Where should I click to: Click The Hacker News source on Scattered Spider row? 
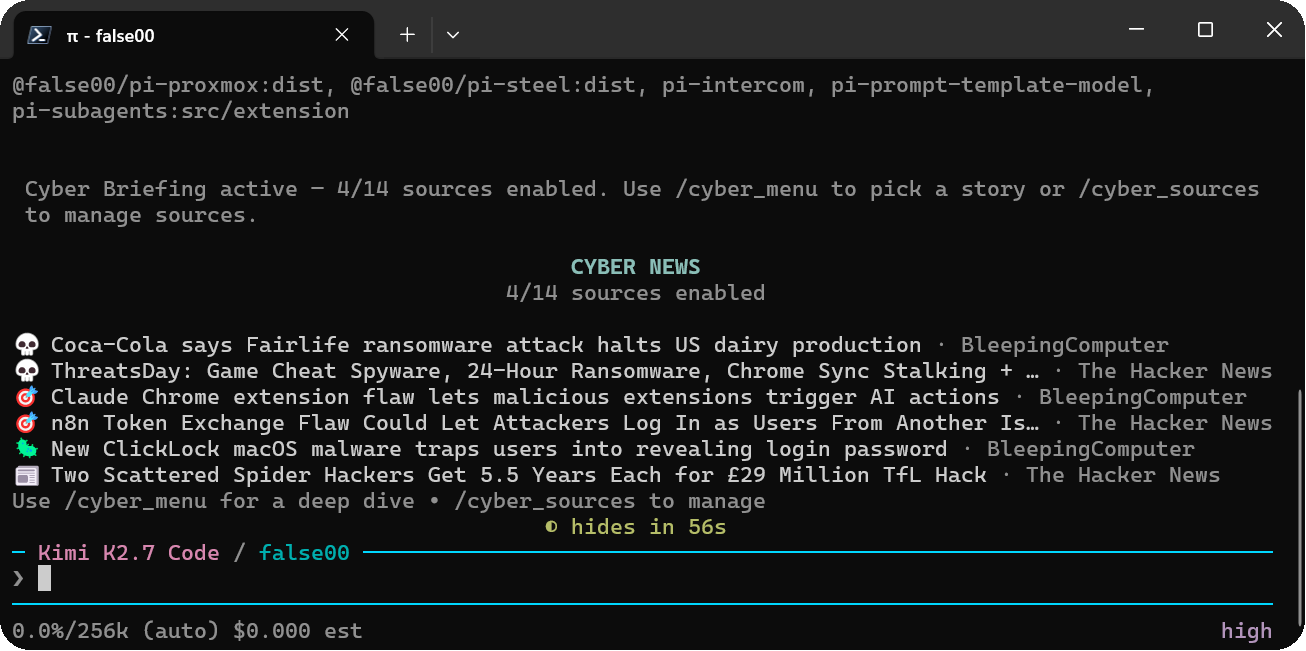tap(1123, 475)
